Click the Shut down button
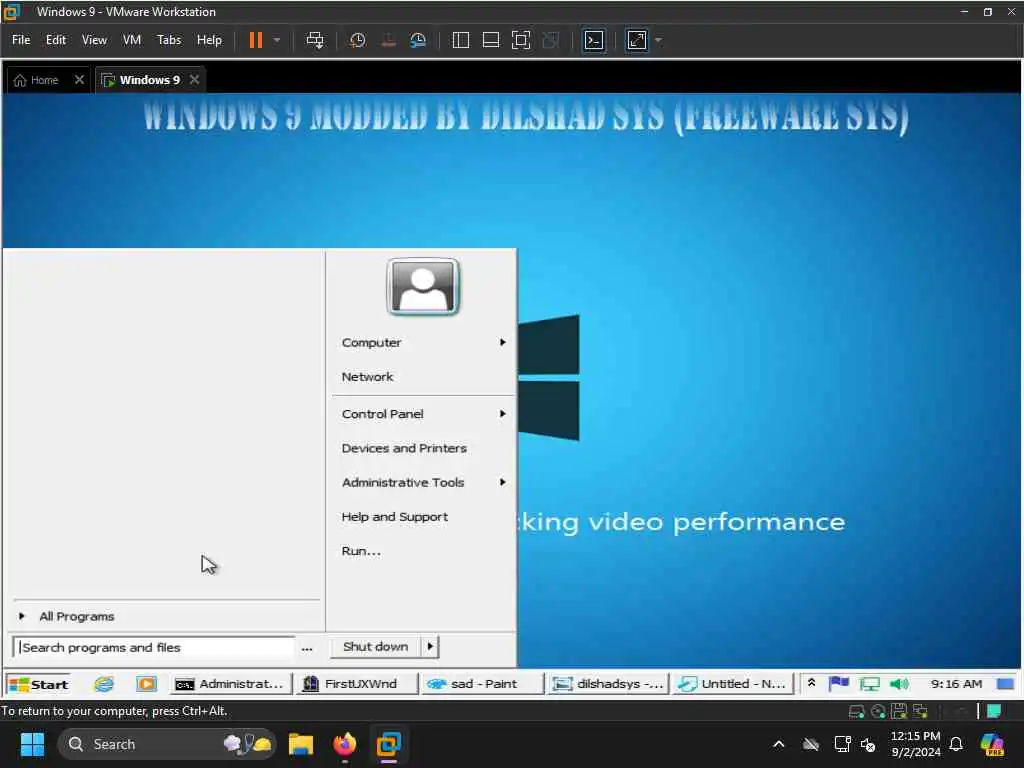This screenshot has width=1024, height=768. (374, 647)
